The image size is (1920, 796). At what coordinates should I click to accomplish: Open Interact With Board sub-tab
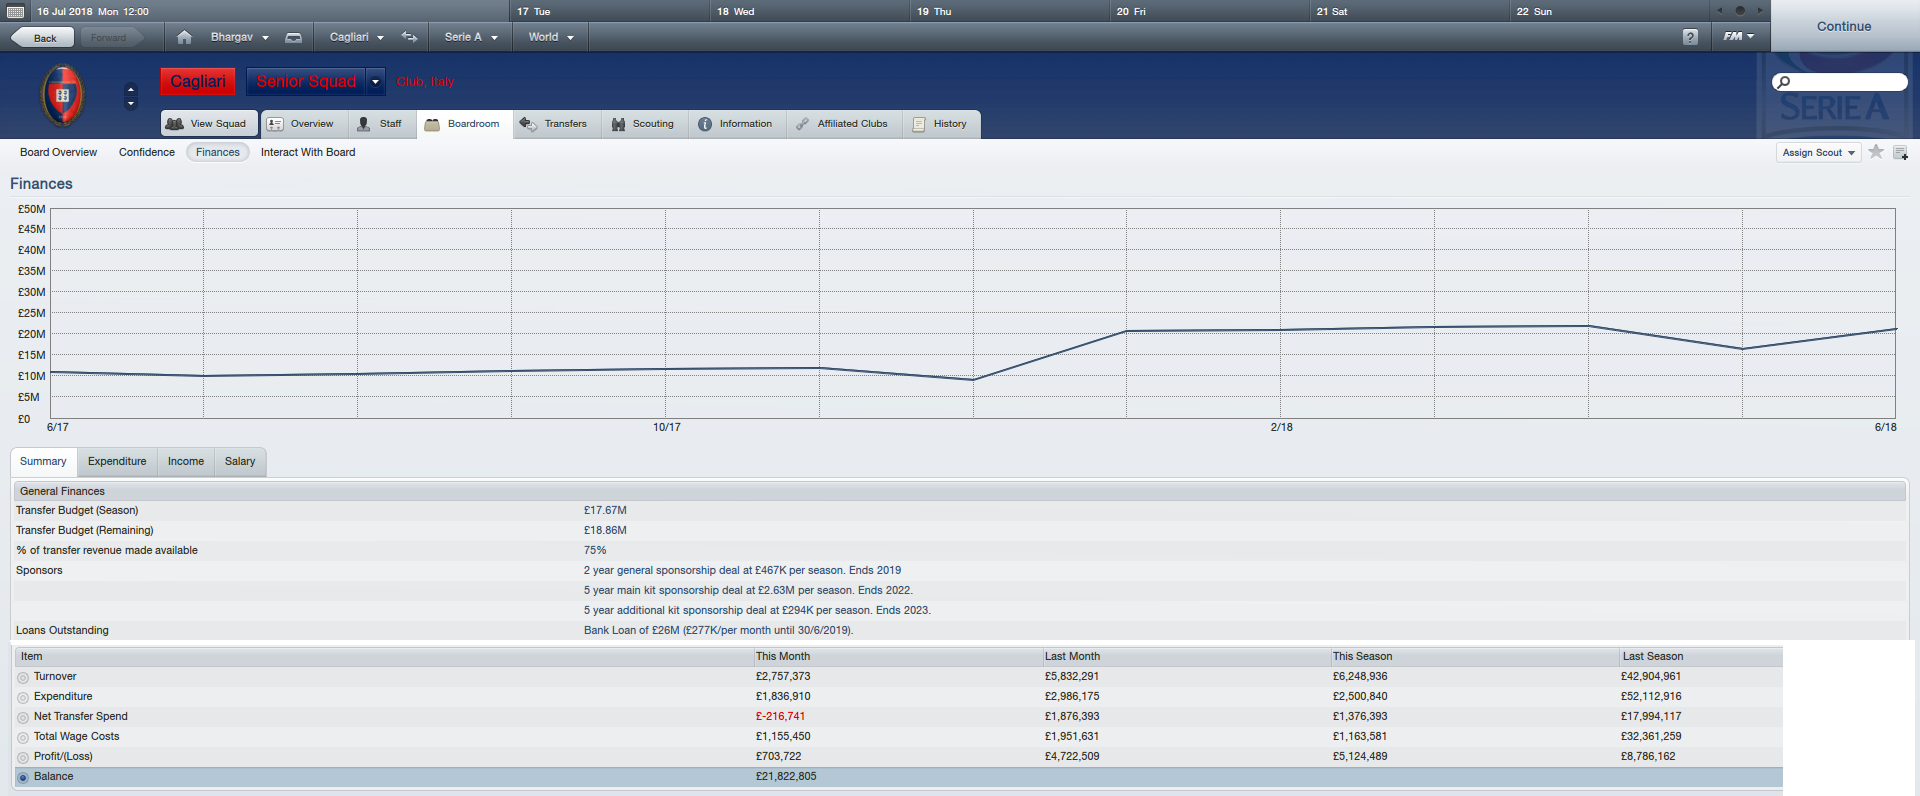[x=308, y=152]
